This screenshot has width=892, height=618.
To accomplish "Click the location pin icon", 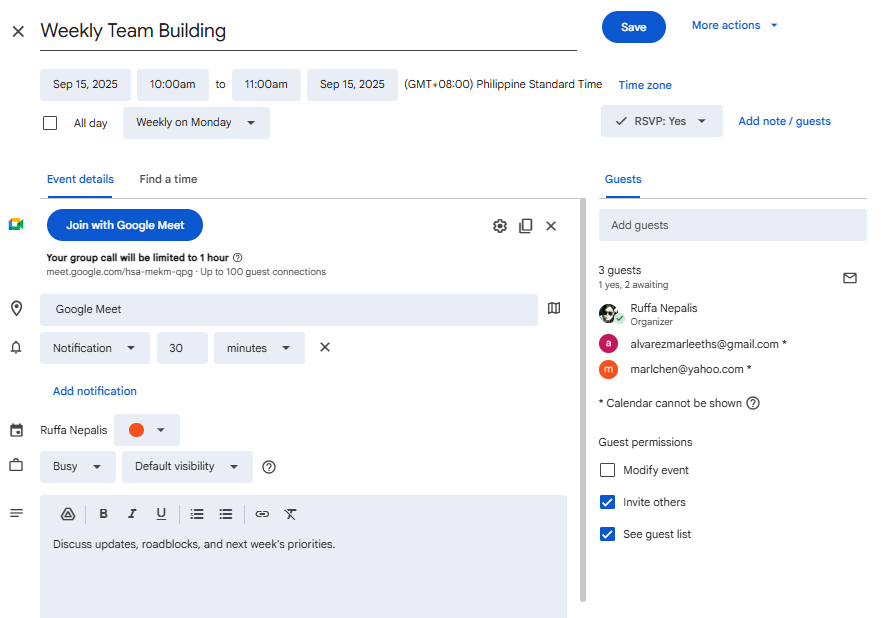I will pos(16,308).
